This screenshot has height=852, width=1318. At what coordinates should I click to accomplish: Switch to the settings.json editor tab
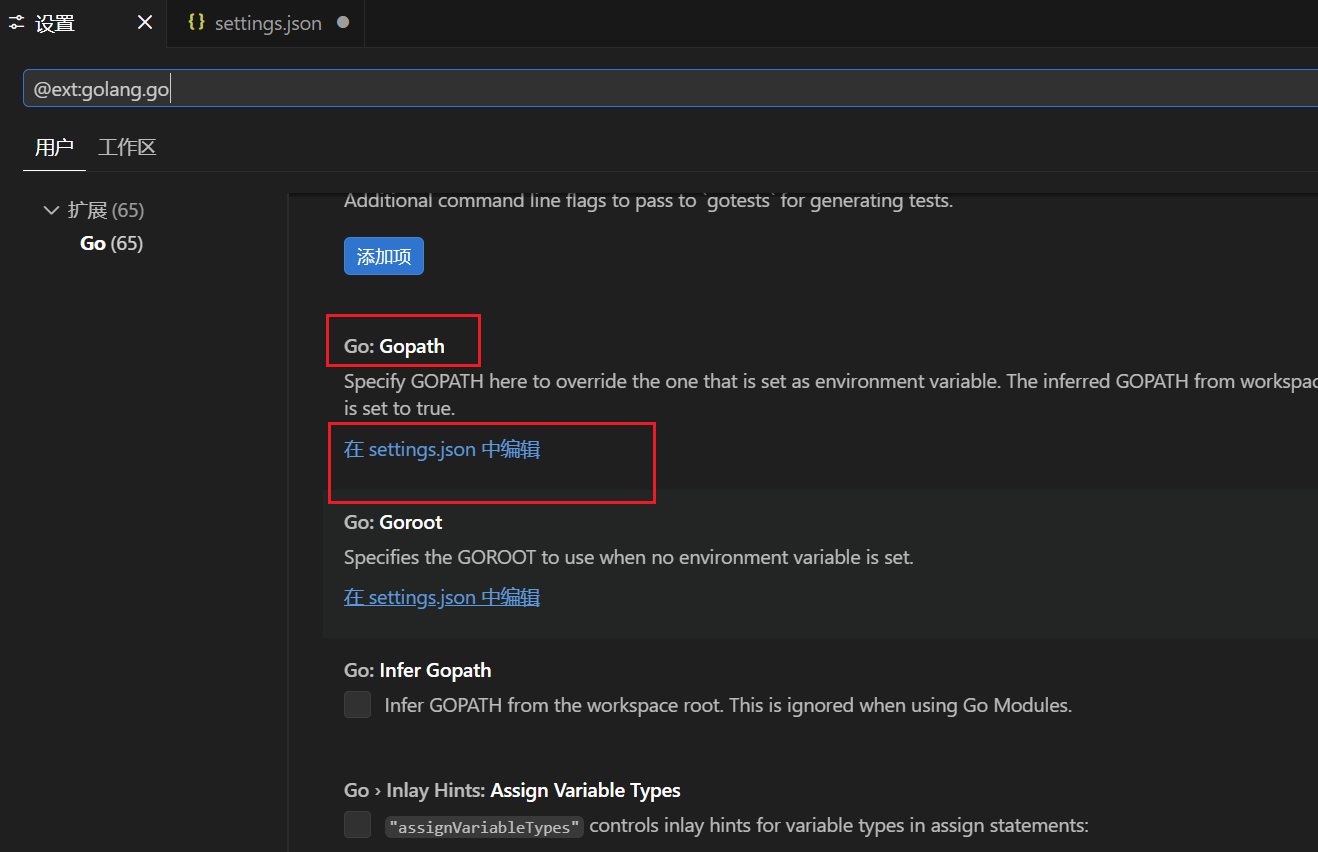point(267,23)
